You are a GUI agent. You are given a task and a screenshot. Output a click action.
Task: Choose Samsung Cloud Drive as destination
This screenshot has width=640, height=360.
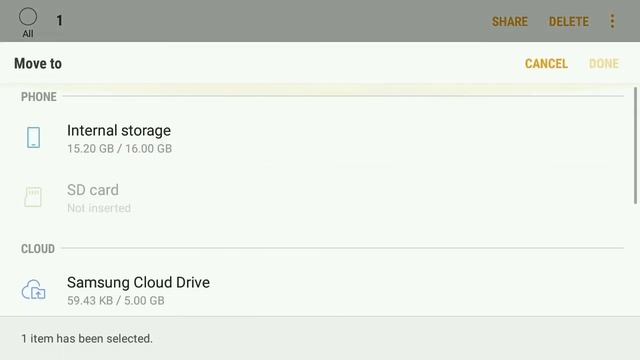(x=320, y=291)
